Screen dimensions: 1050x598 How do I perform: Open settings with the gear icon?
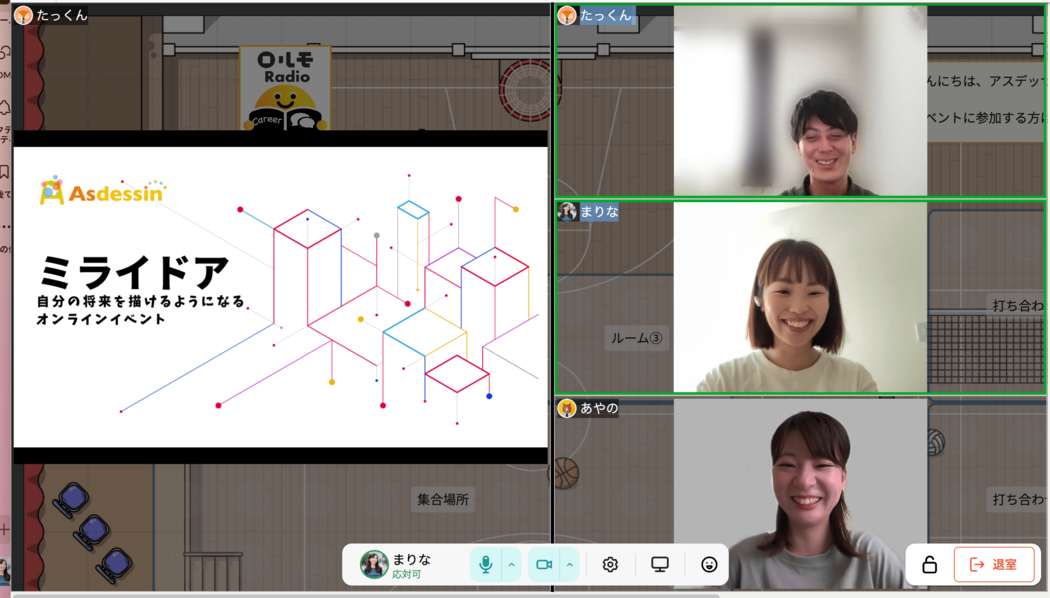(610, 565)
